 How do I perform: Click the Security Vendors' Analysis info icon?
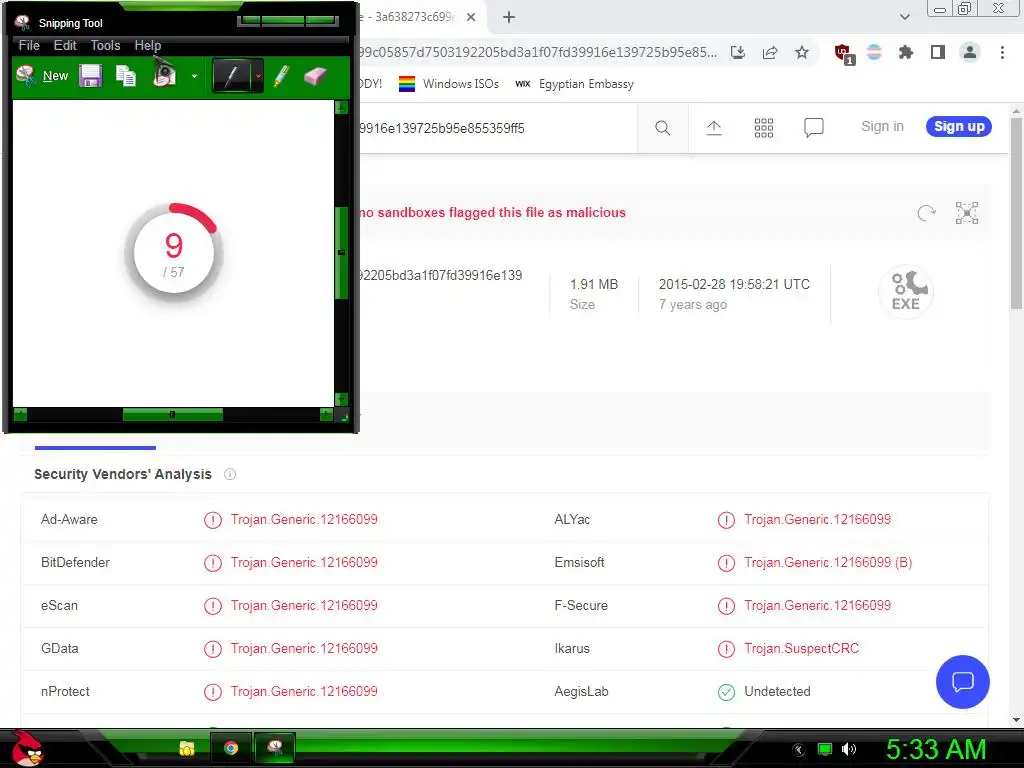pos(230,474)
